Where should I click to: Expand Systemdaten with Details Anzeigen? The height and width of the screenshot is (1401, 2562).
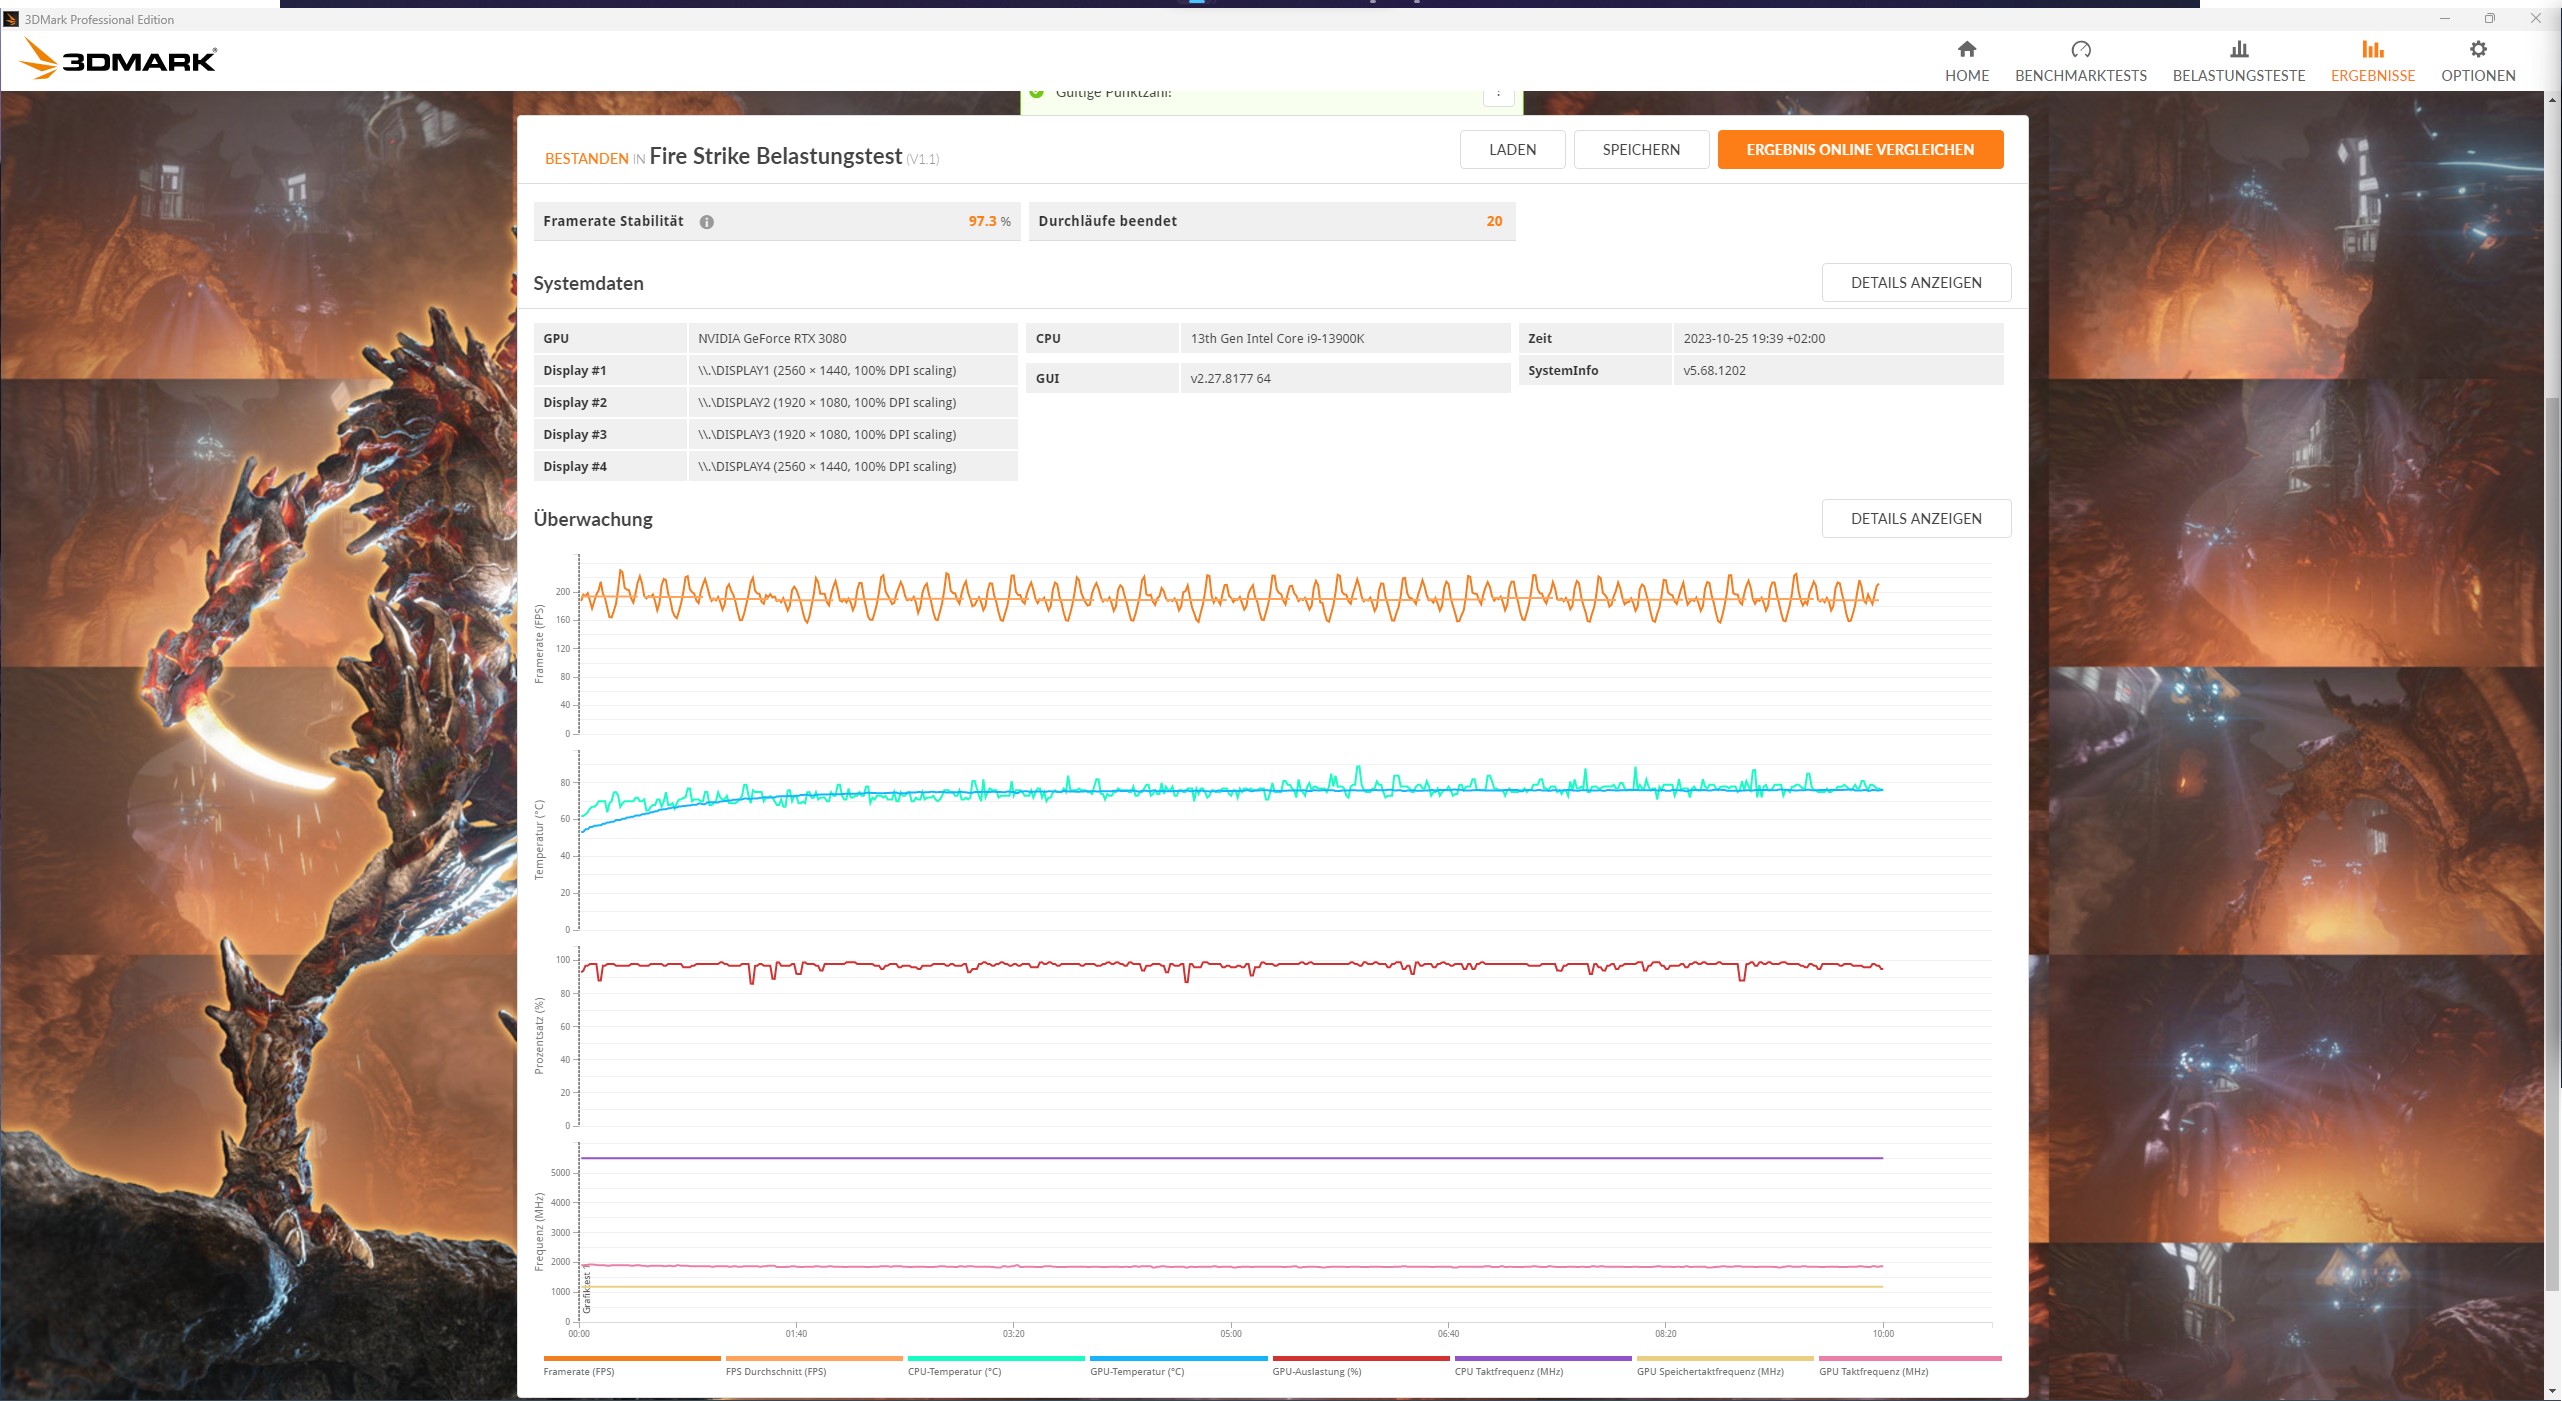1916,282
